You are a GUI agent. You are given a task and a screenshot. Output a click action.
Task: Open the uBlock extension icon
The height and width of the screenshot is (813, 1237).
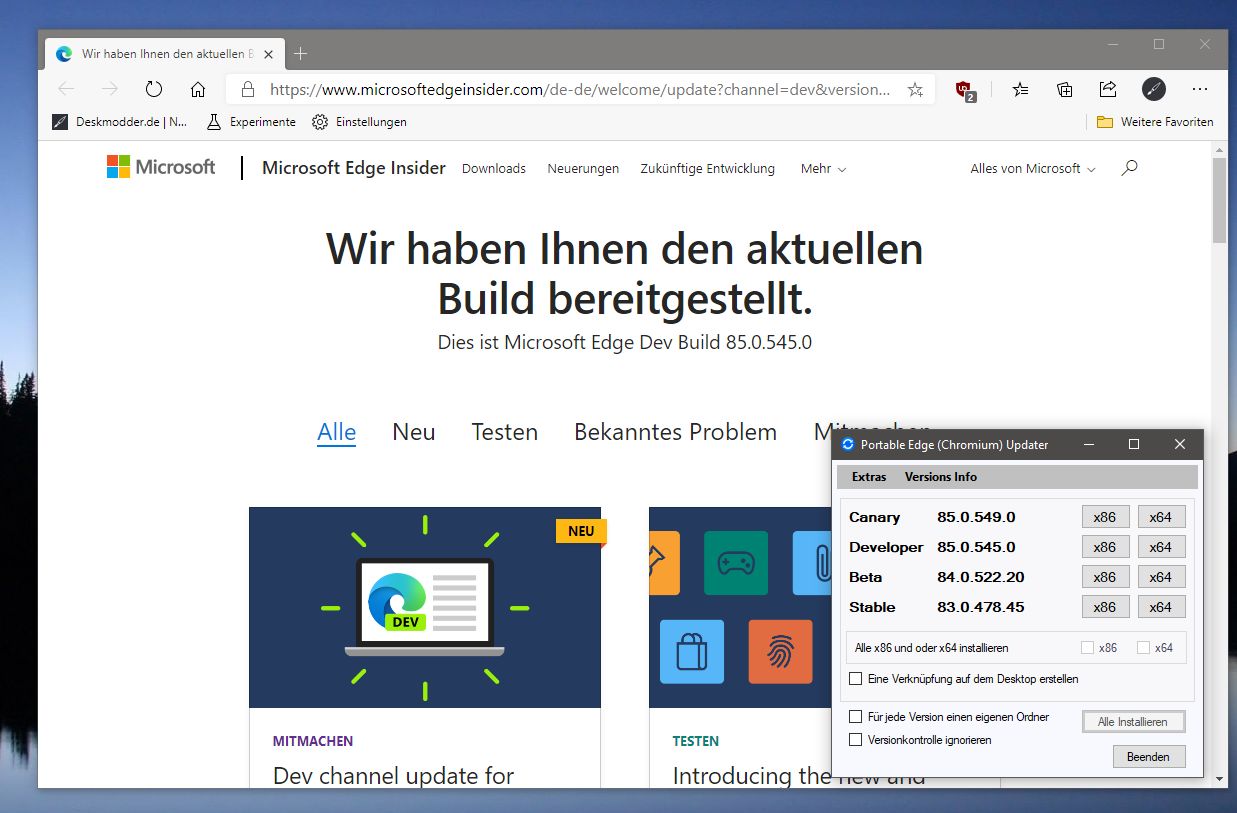965,90
